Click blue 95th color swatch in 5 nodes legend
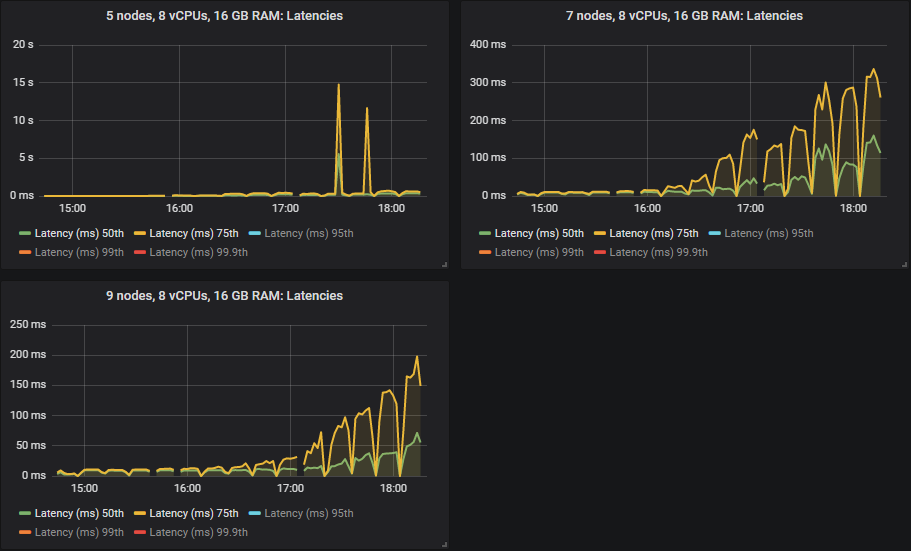The width and height of the screenshot is (911, 551). tap(254, 233)
